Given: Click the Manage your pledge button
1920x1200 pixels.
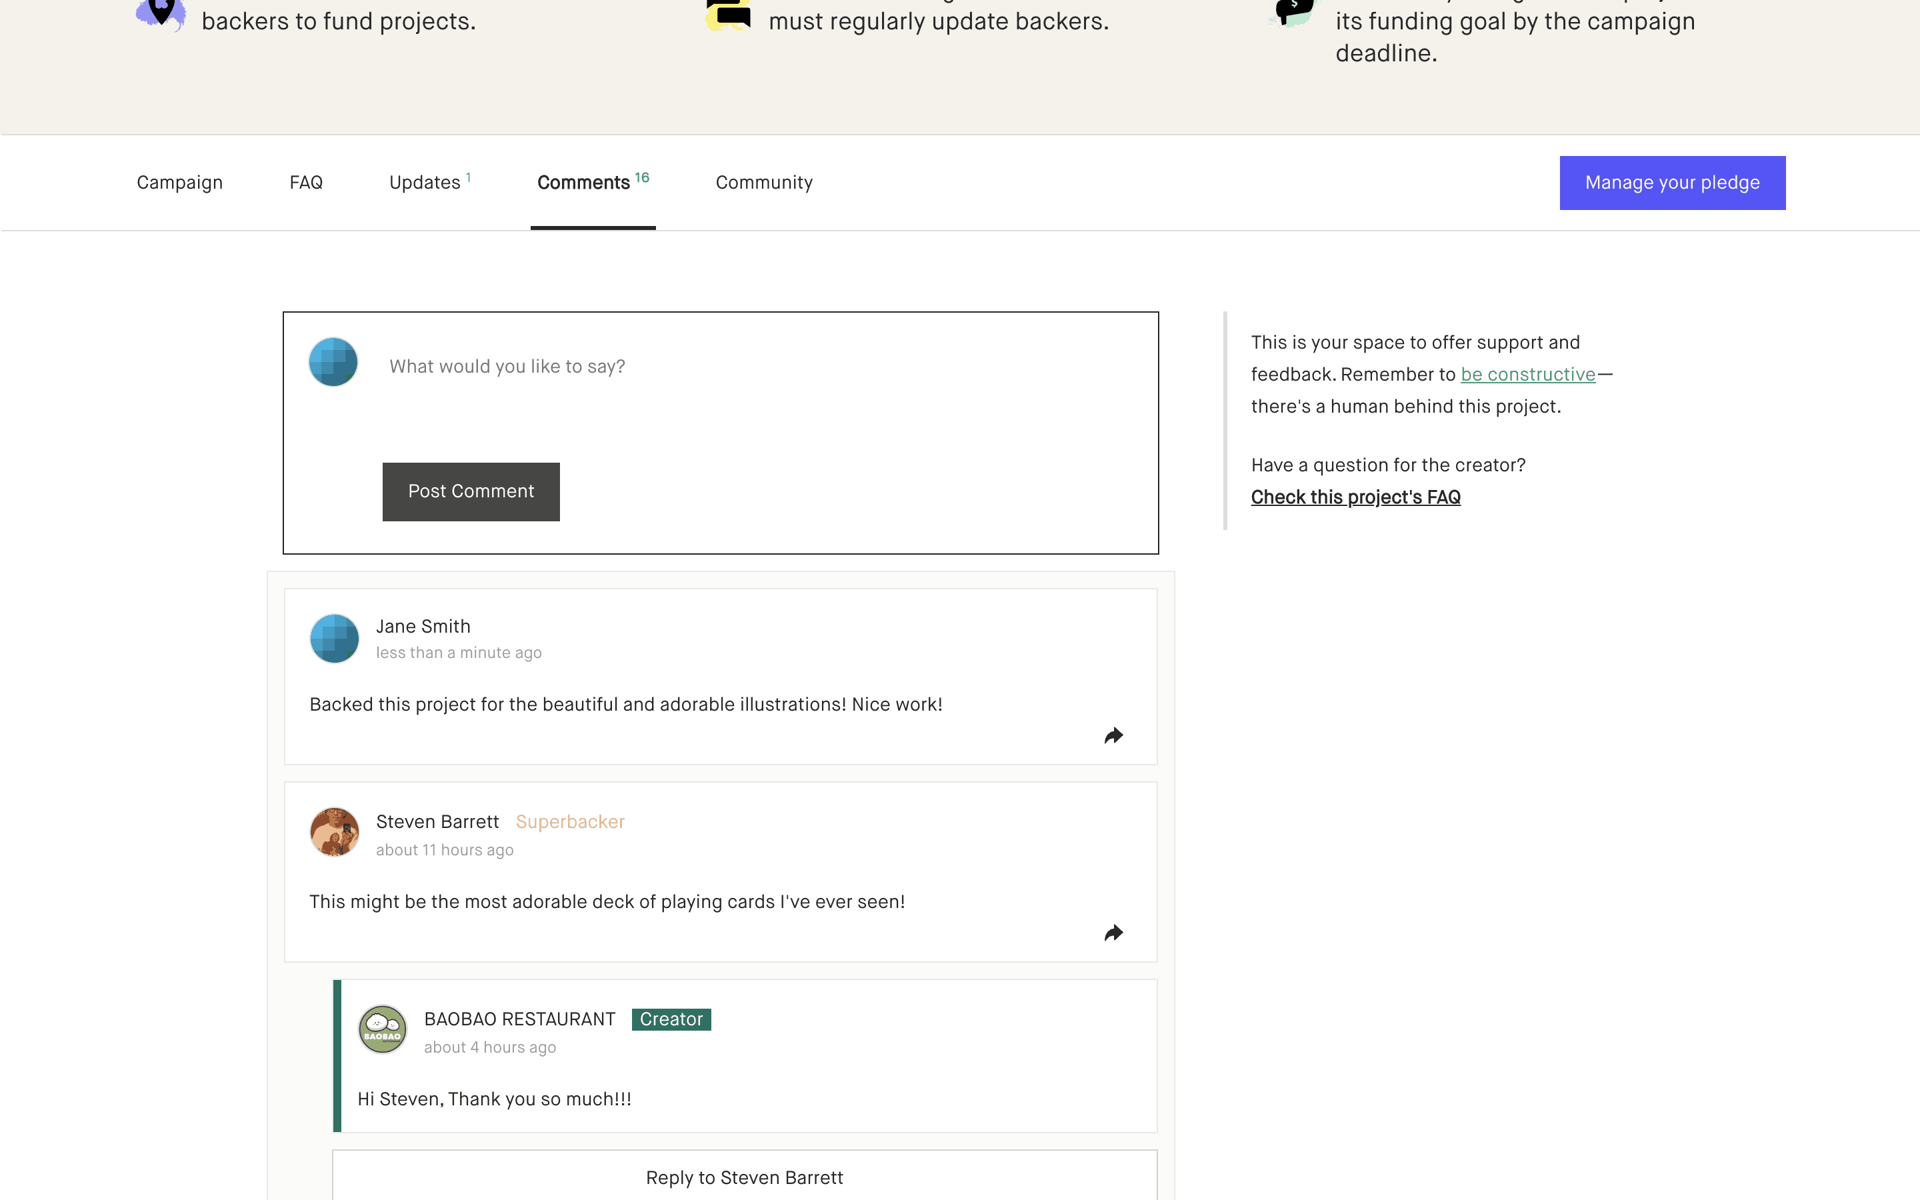Looking at the screenshot, I should 1672,183.
